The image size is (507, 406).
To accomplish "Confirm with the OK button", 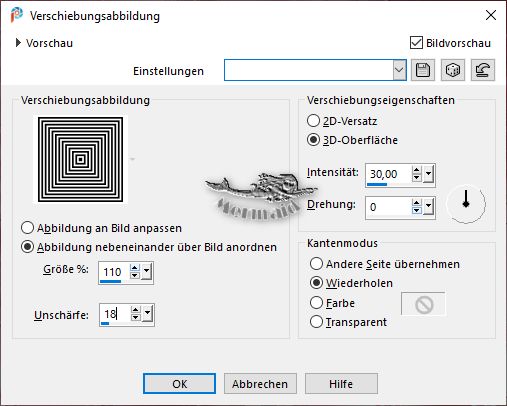I will (x=179, y=384).
